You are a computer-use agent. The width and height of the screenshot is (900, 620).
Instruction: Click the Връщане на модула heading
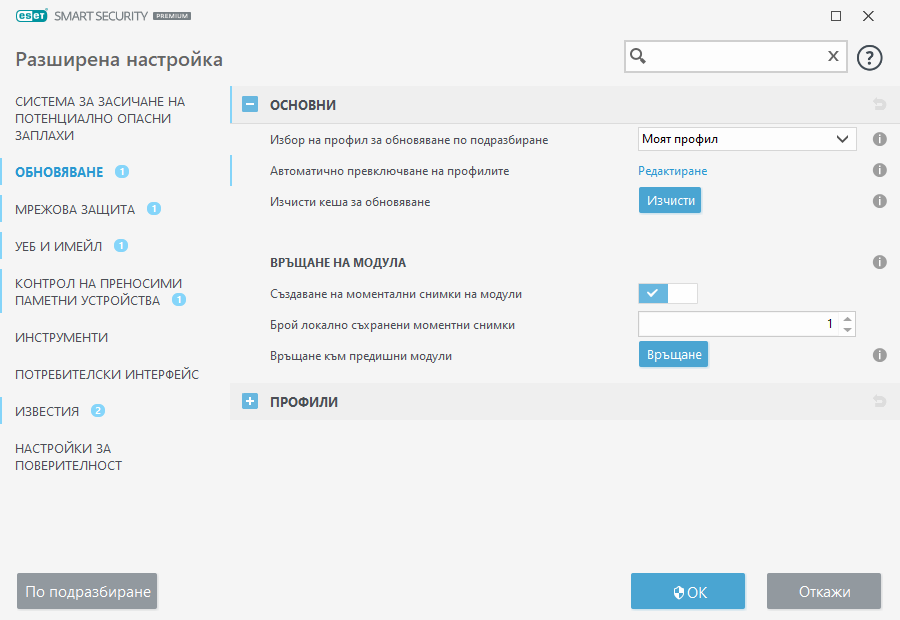[338, 262]
